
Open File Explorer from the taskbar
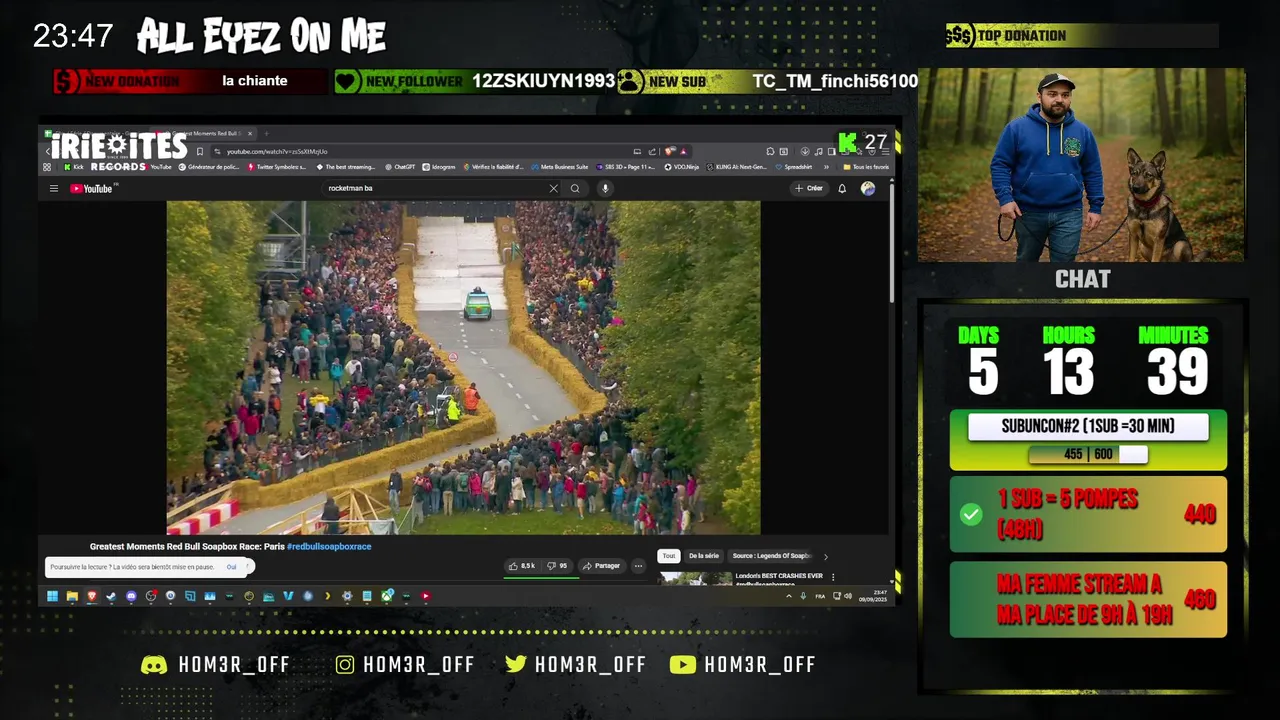pos(72,596)
